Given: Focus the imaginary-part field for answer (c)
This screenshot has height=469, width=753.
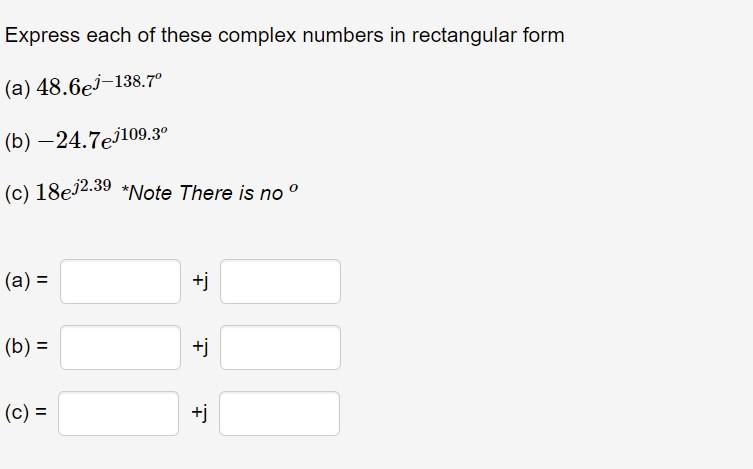Looking at the screenshot, I should pos(279,413).
